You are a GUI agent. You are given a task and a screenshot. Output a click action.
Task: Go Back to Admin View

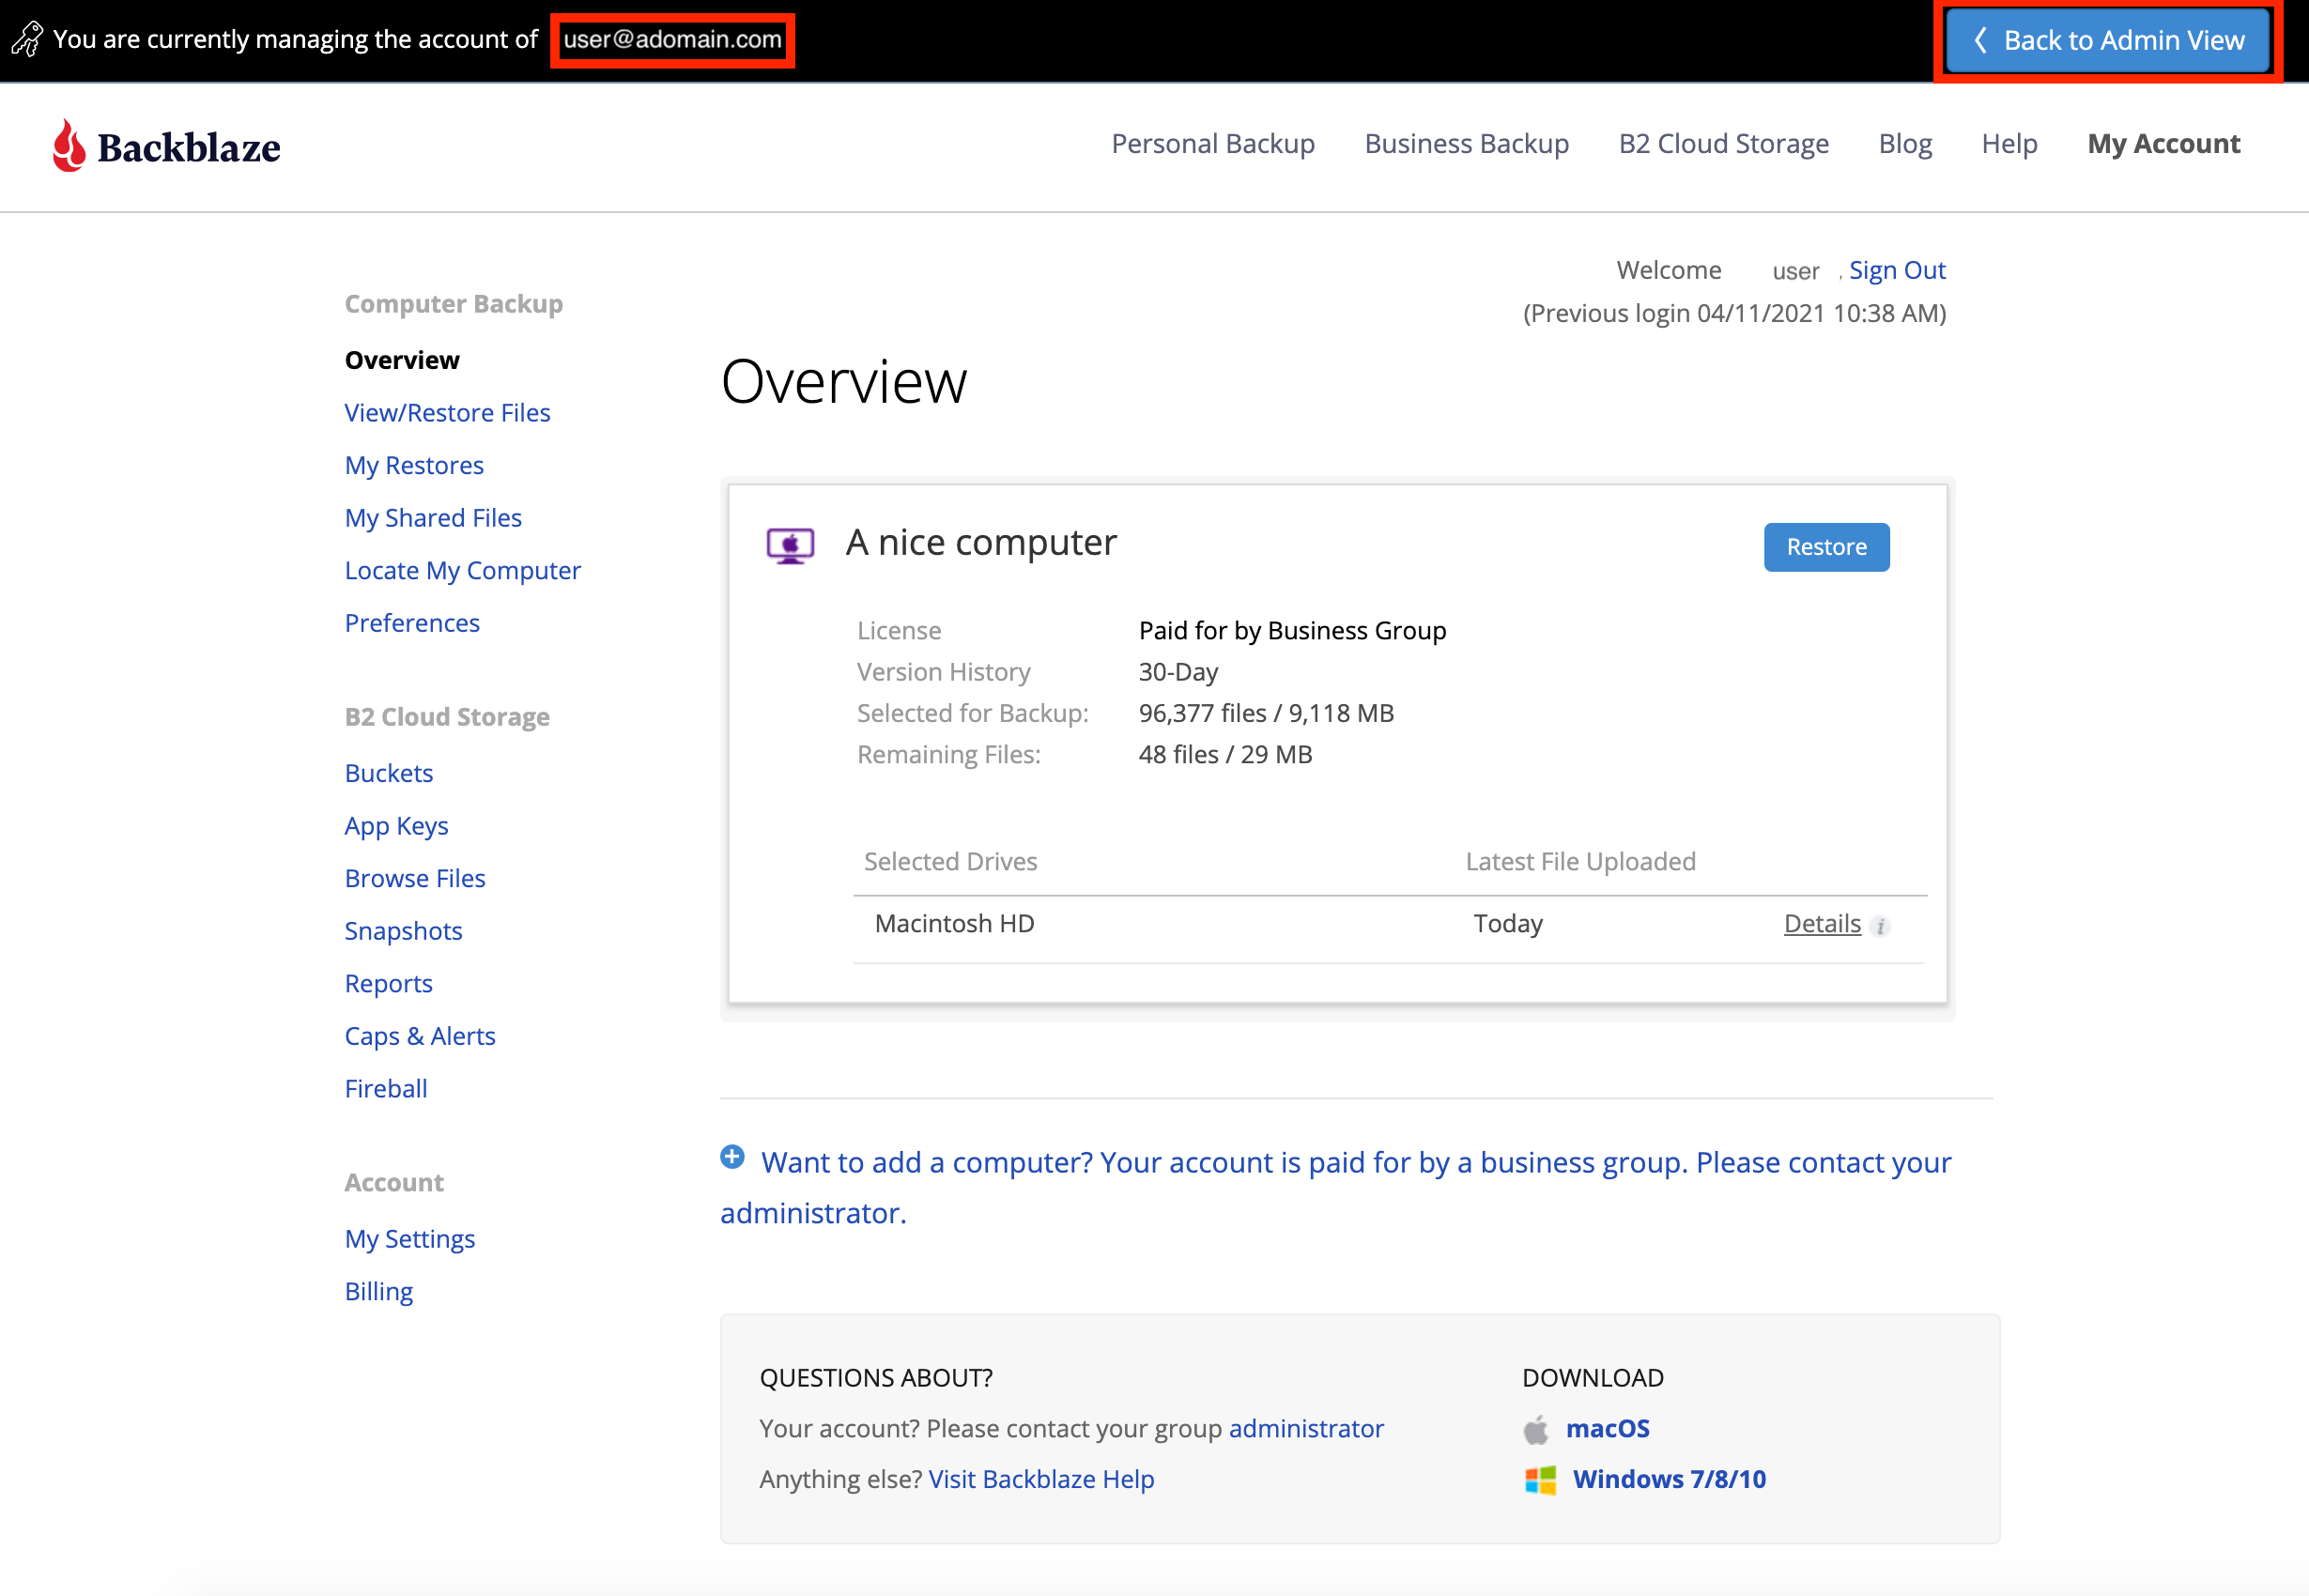(x=2108, y=40)
